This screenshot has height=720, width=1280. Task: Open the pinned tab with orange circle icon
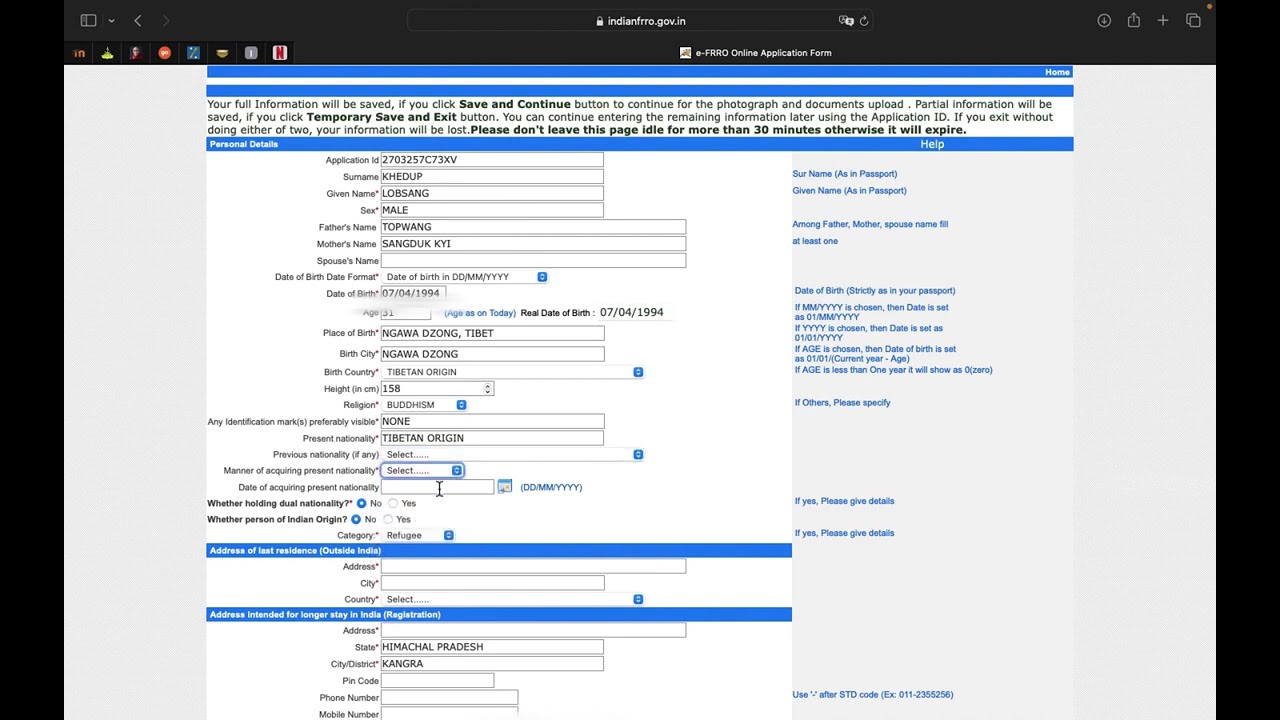[x=165, y=53]
